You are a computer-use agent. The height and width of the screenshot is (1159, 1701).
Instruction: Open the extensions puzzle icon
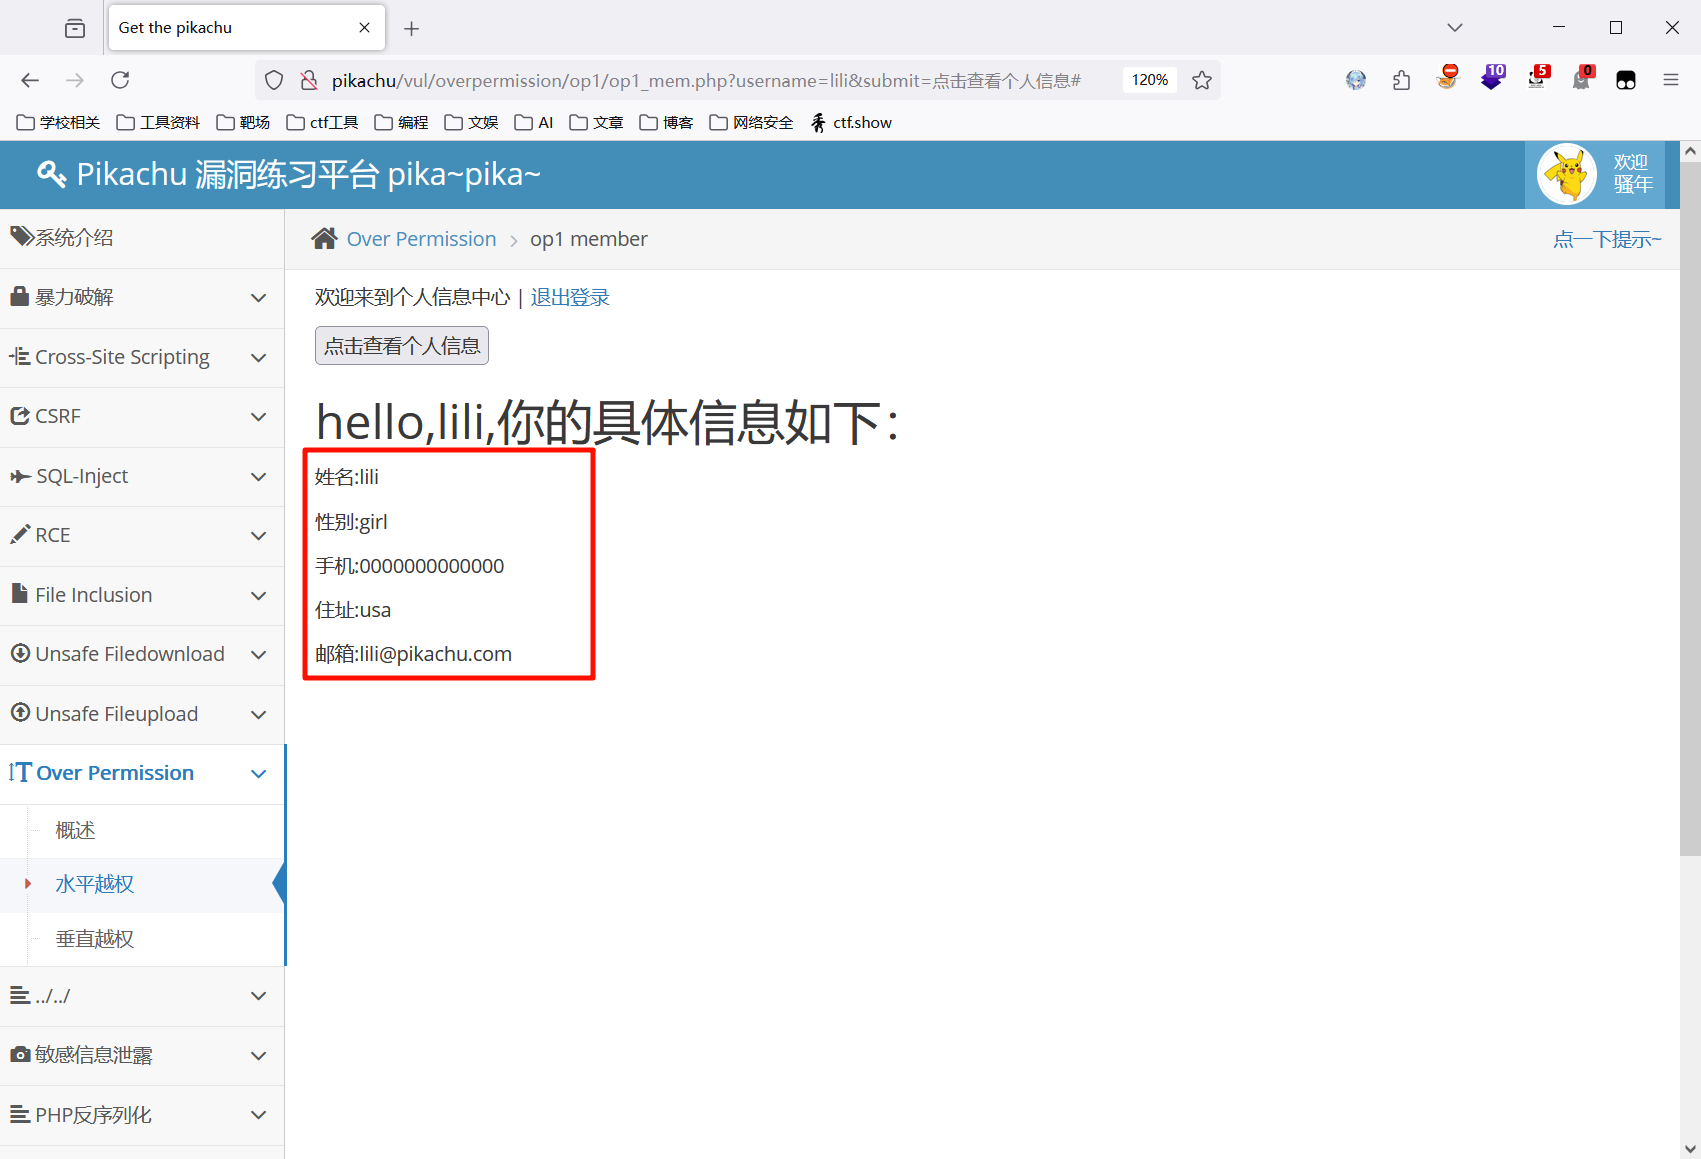1401,80
